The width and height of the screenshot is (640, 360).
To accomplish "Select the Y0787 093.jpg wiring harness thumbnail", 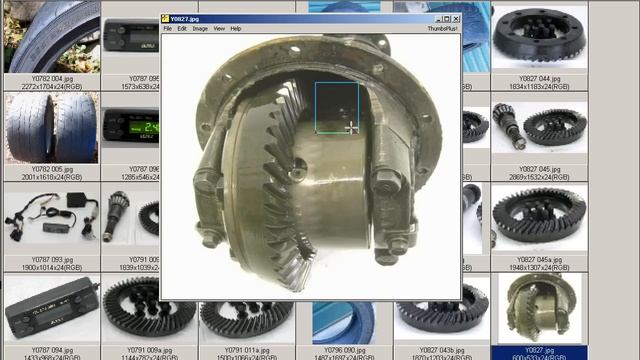I will pyautogui.click(x=52, y=218).
